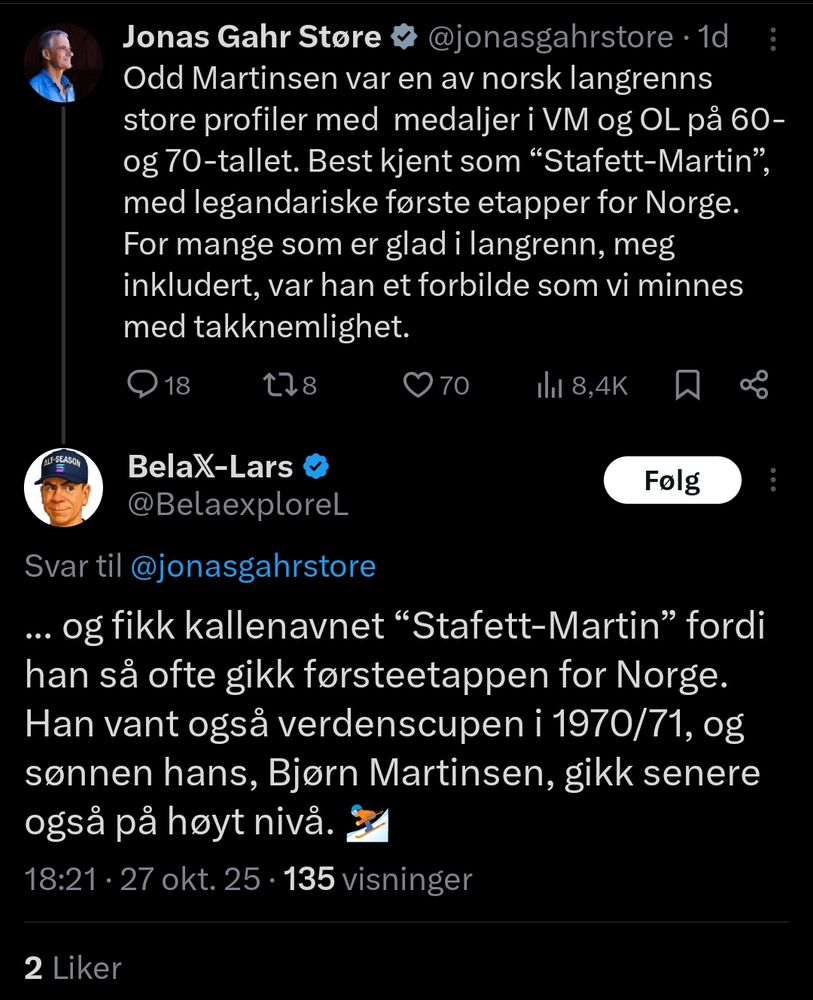Like the tweet with 70 likes
Screen dimensions: 813x1000
click(x=416, y=385)
